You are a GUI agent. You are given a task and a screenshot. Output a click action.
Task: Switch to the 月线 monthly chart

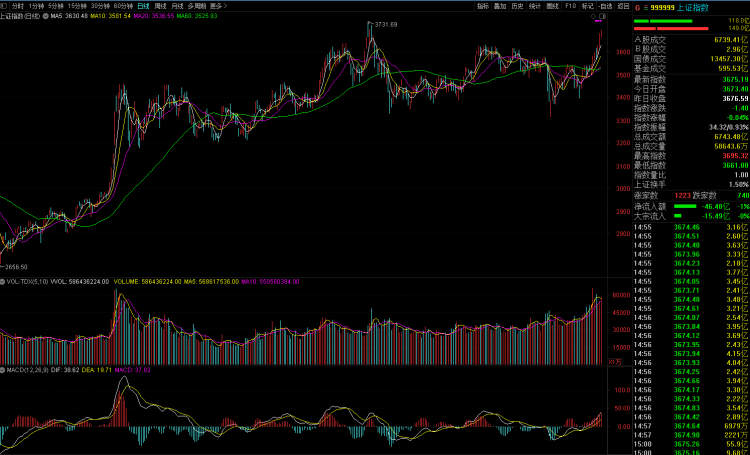coord(177,6)
